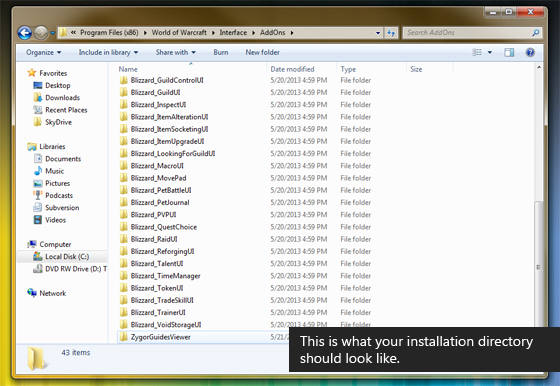Sort by the Date modified column header
The image size is (560, 386).
292,69
